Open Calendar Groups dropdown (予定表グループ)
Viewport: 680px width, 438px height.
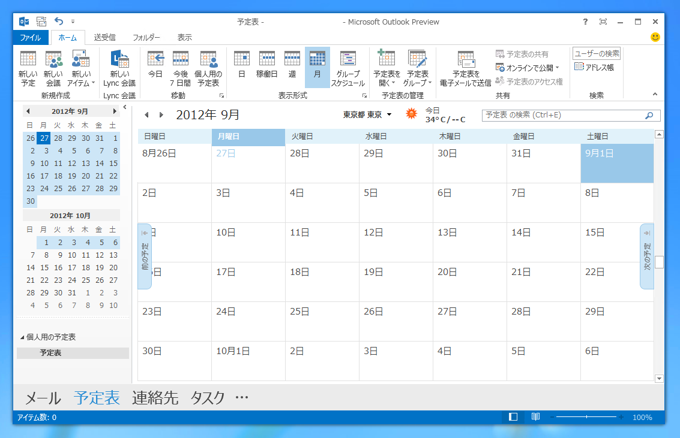(x=417, y=68)
